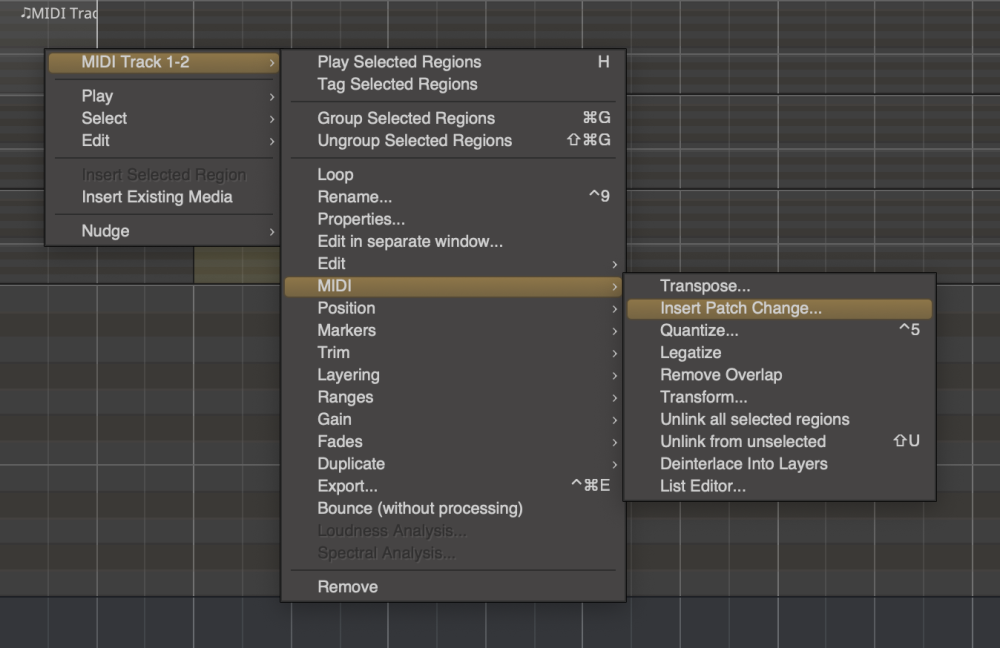Expand the Play submenu in context menu
The width and height of the screenshot is (1000, 648).
pos(163,96)
